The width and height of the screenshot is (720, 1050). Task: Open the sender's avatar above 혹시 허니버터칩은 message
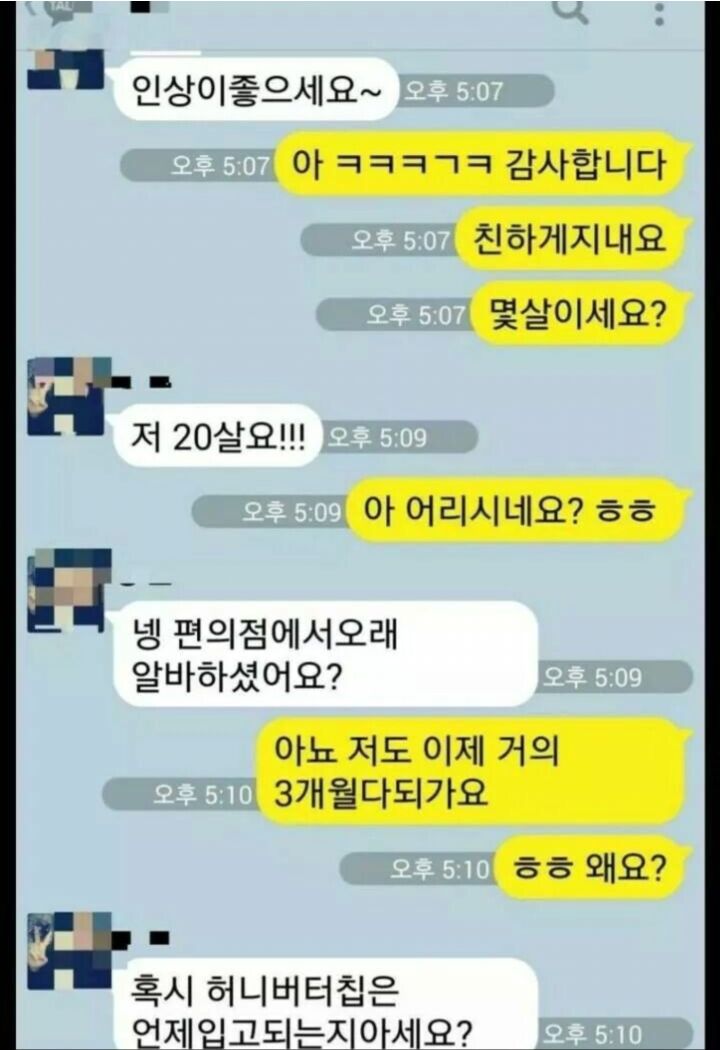pyautogui.click(x=68, y=951)
